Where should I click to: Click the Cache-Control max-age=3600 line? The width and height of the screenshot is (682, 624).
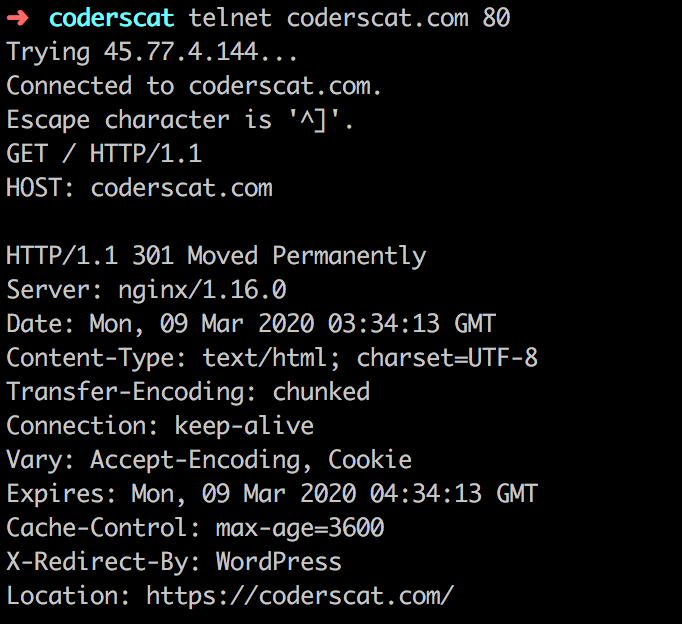195,528
